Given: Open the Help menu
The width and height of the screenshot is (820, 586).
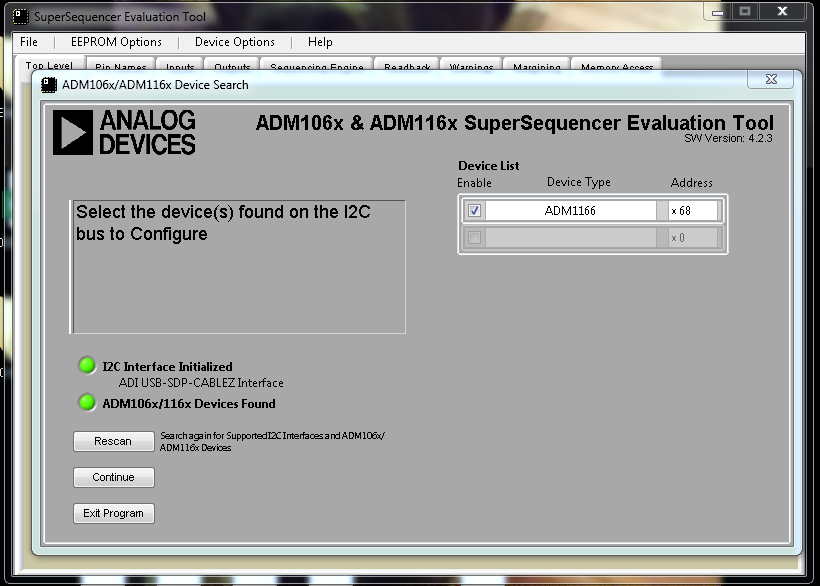Looking at the screenshot, I should (320, 42).
